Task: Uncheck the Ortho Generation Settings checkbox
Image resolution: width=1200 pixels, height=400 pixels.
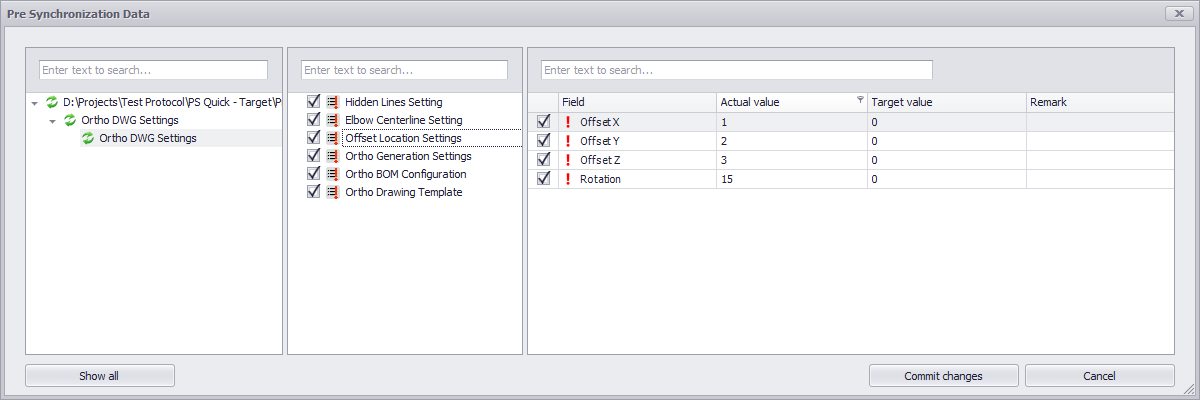Action: click(x=314, y=156)
